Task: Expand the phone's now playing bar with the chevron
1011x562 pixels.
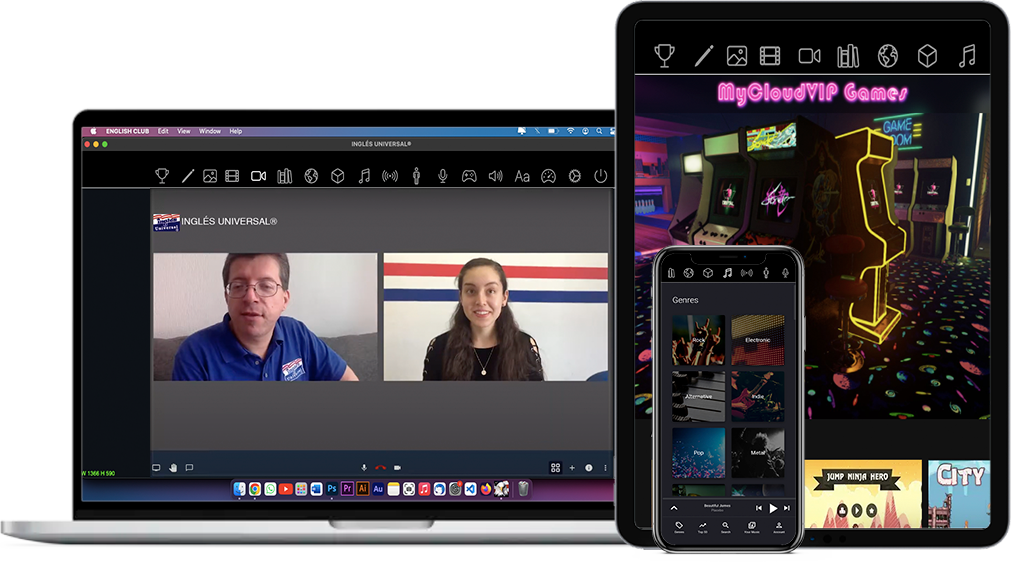Action: 674,508
